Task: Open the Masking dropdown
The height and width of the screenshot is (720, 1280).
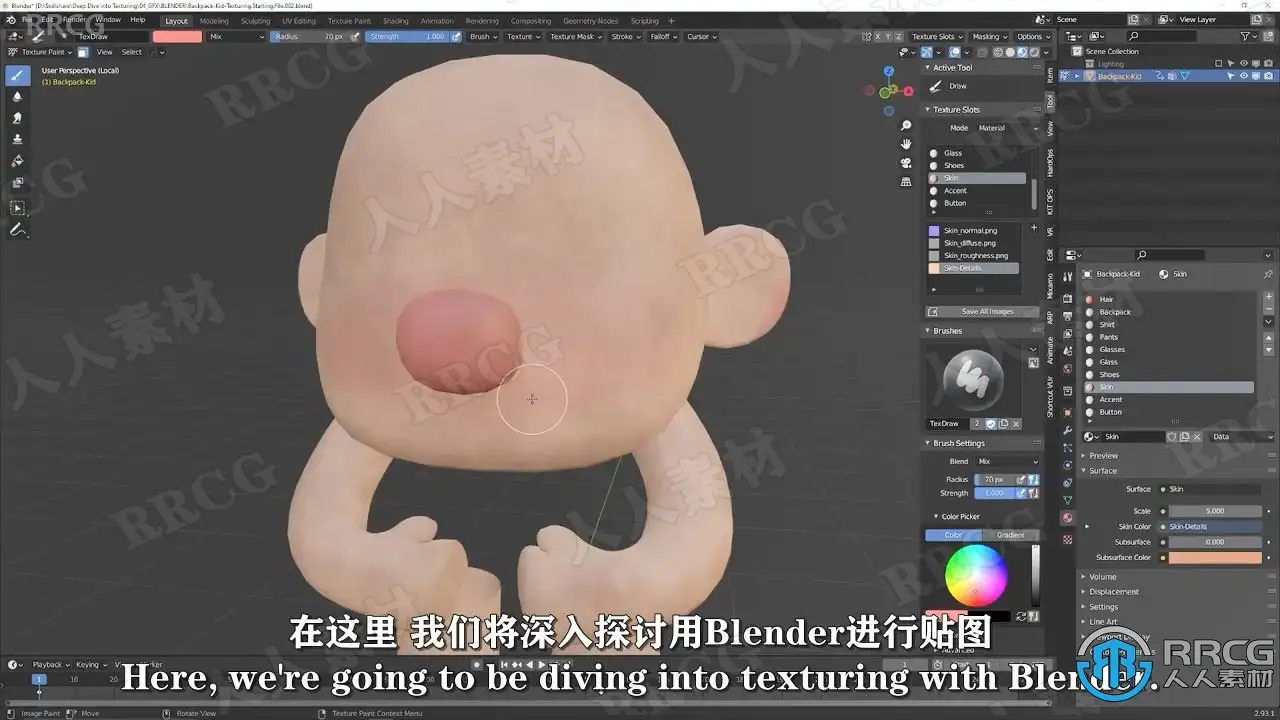Action: (x=989, y=37)
